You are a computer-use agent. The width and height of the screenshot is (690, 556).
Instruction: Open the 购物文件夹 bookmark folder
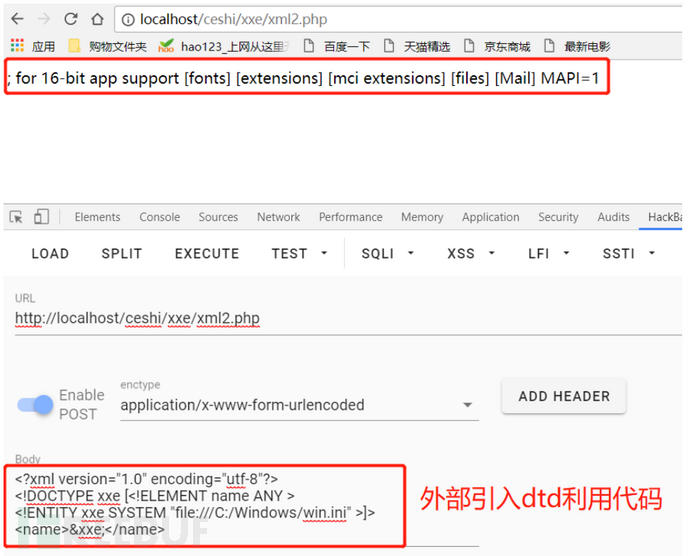pos(108,46)
